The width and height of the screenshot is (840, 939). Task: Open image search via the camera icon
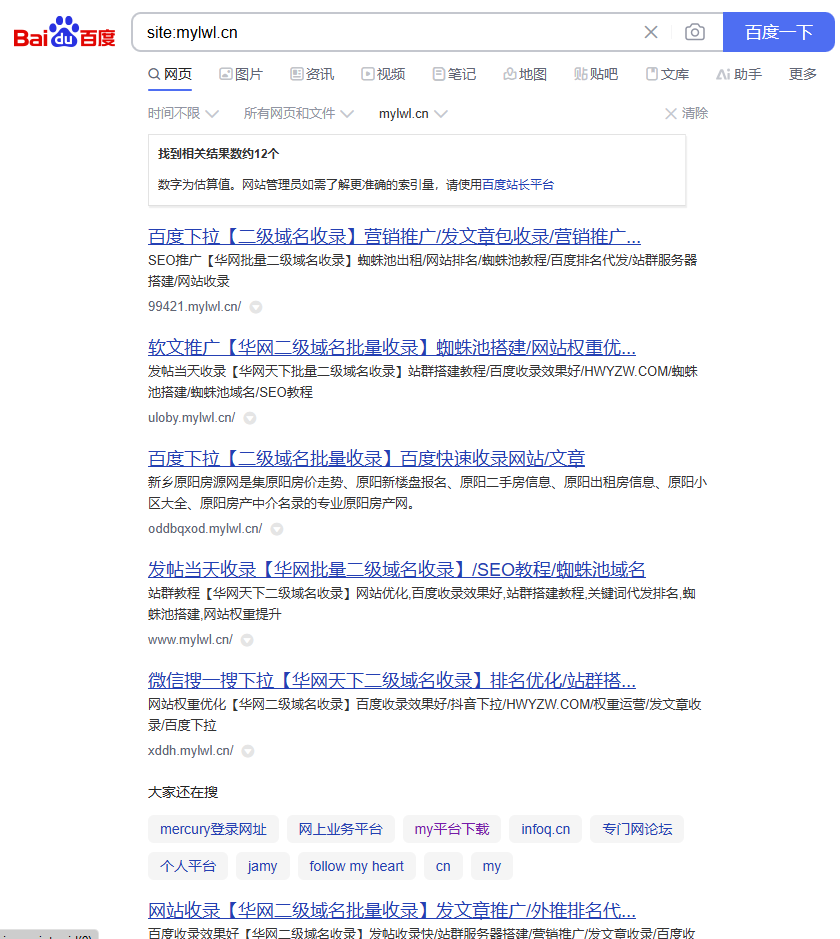[695, 32]
